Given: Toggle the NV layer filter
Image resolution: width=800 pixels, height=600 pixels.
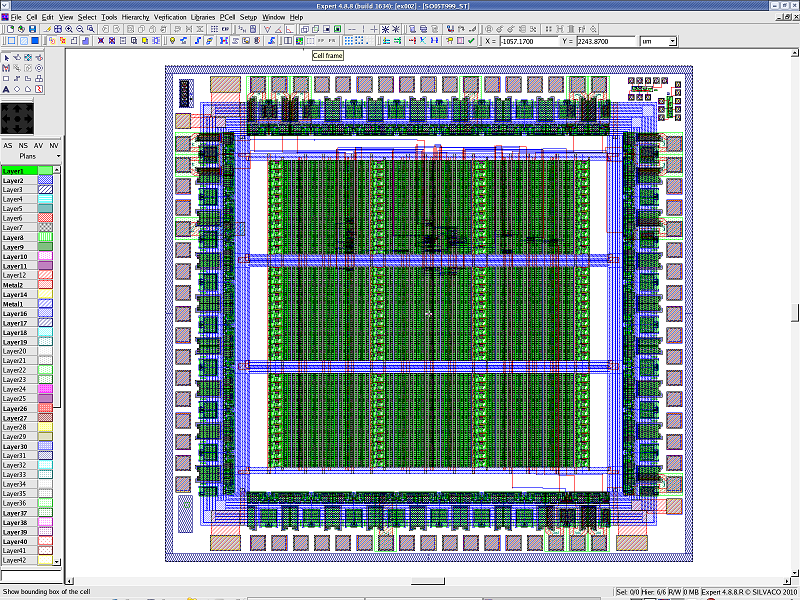Looking at the screenshot, I should point(54,146).
